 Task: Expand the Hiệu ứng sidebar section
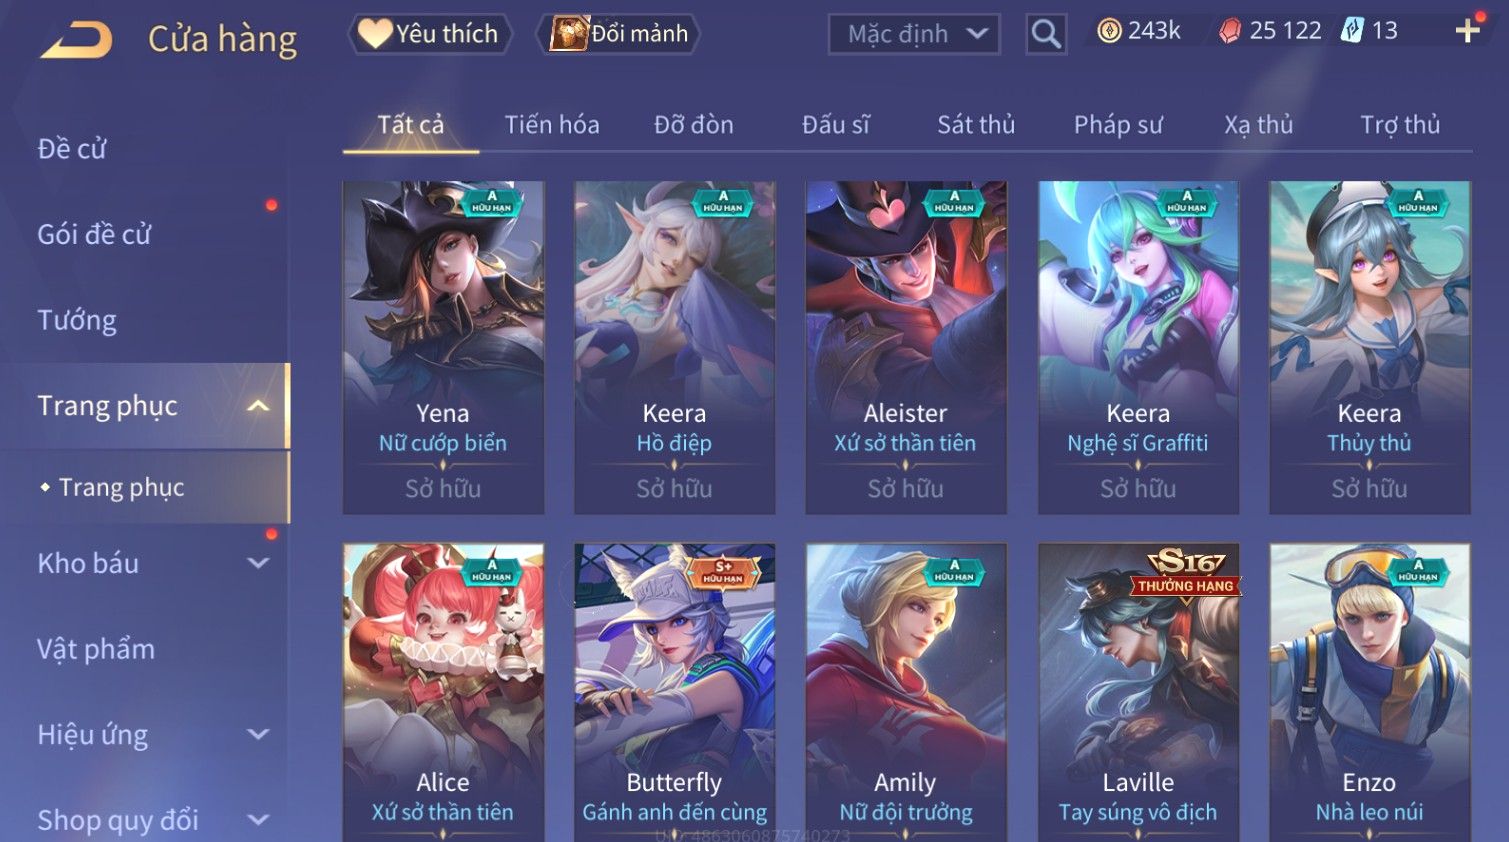click(x=258, y=734)
